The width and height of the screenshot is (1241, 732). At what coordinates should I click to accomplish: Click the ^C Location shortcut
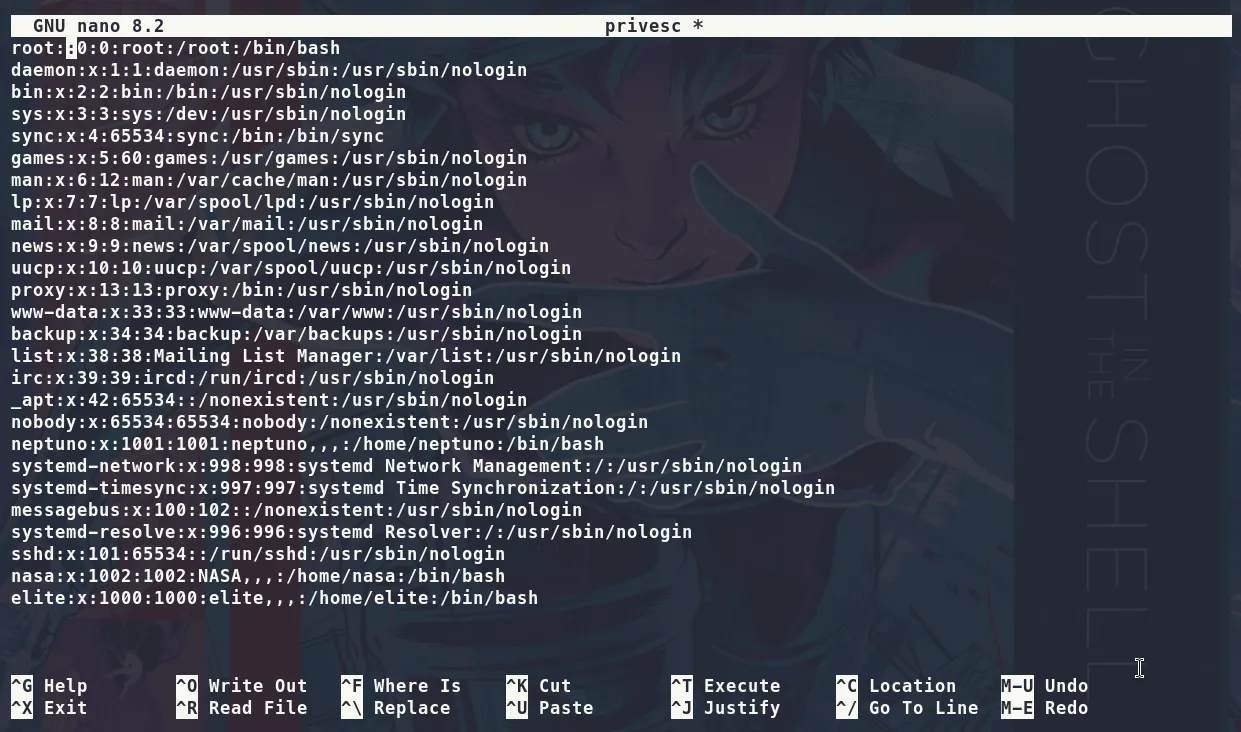(896, 686)
